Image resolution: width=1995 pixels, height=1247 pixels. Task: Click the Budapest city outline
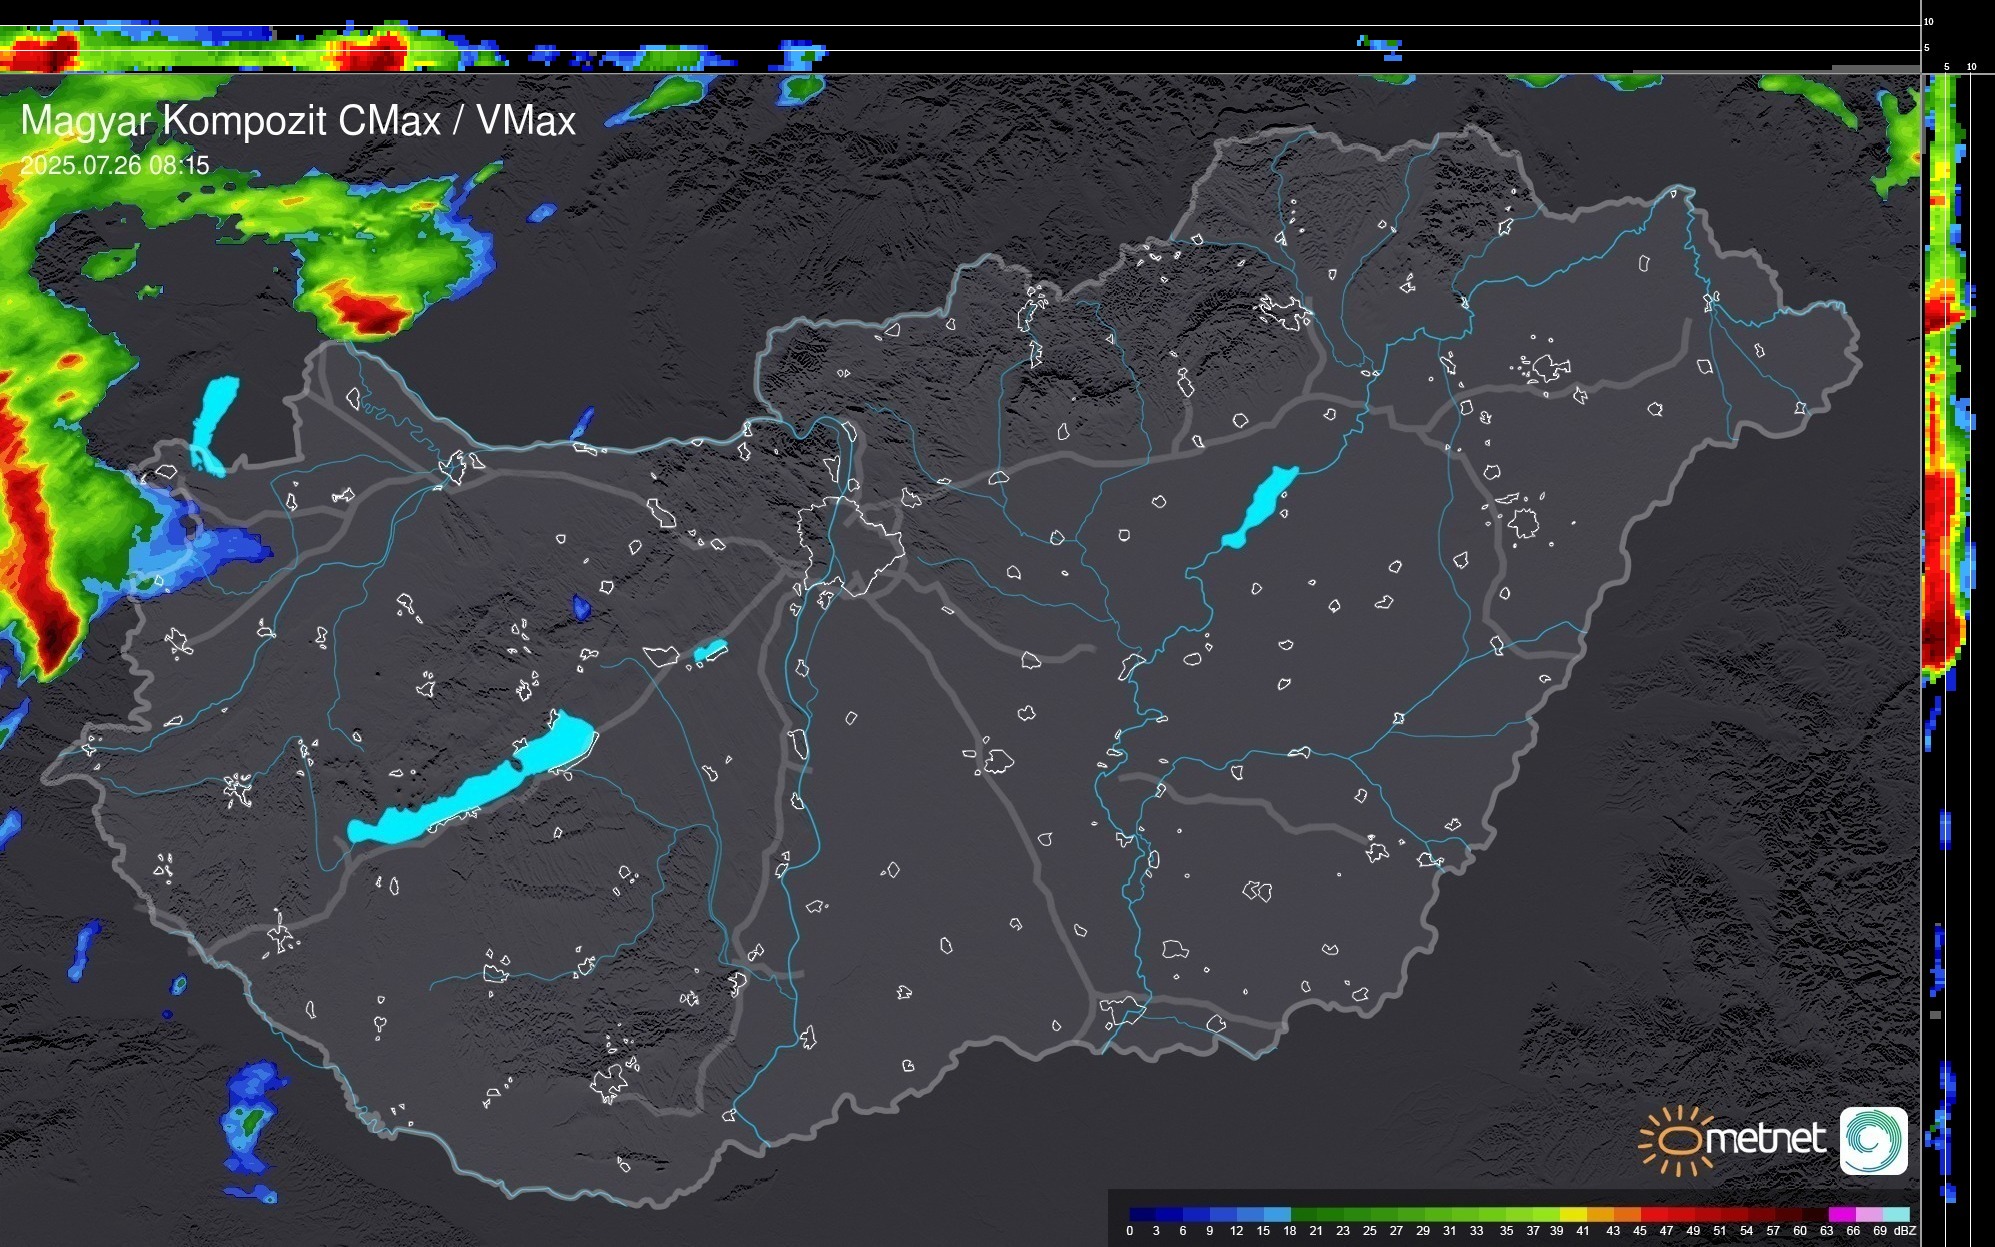[x=850, y=545]
